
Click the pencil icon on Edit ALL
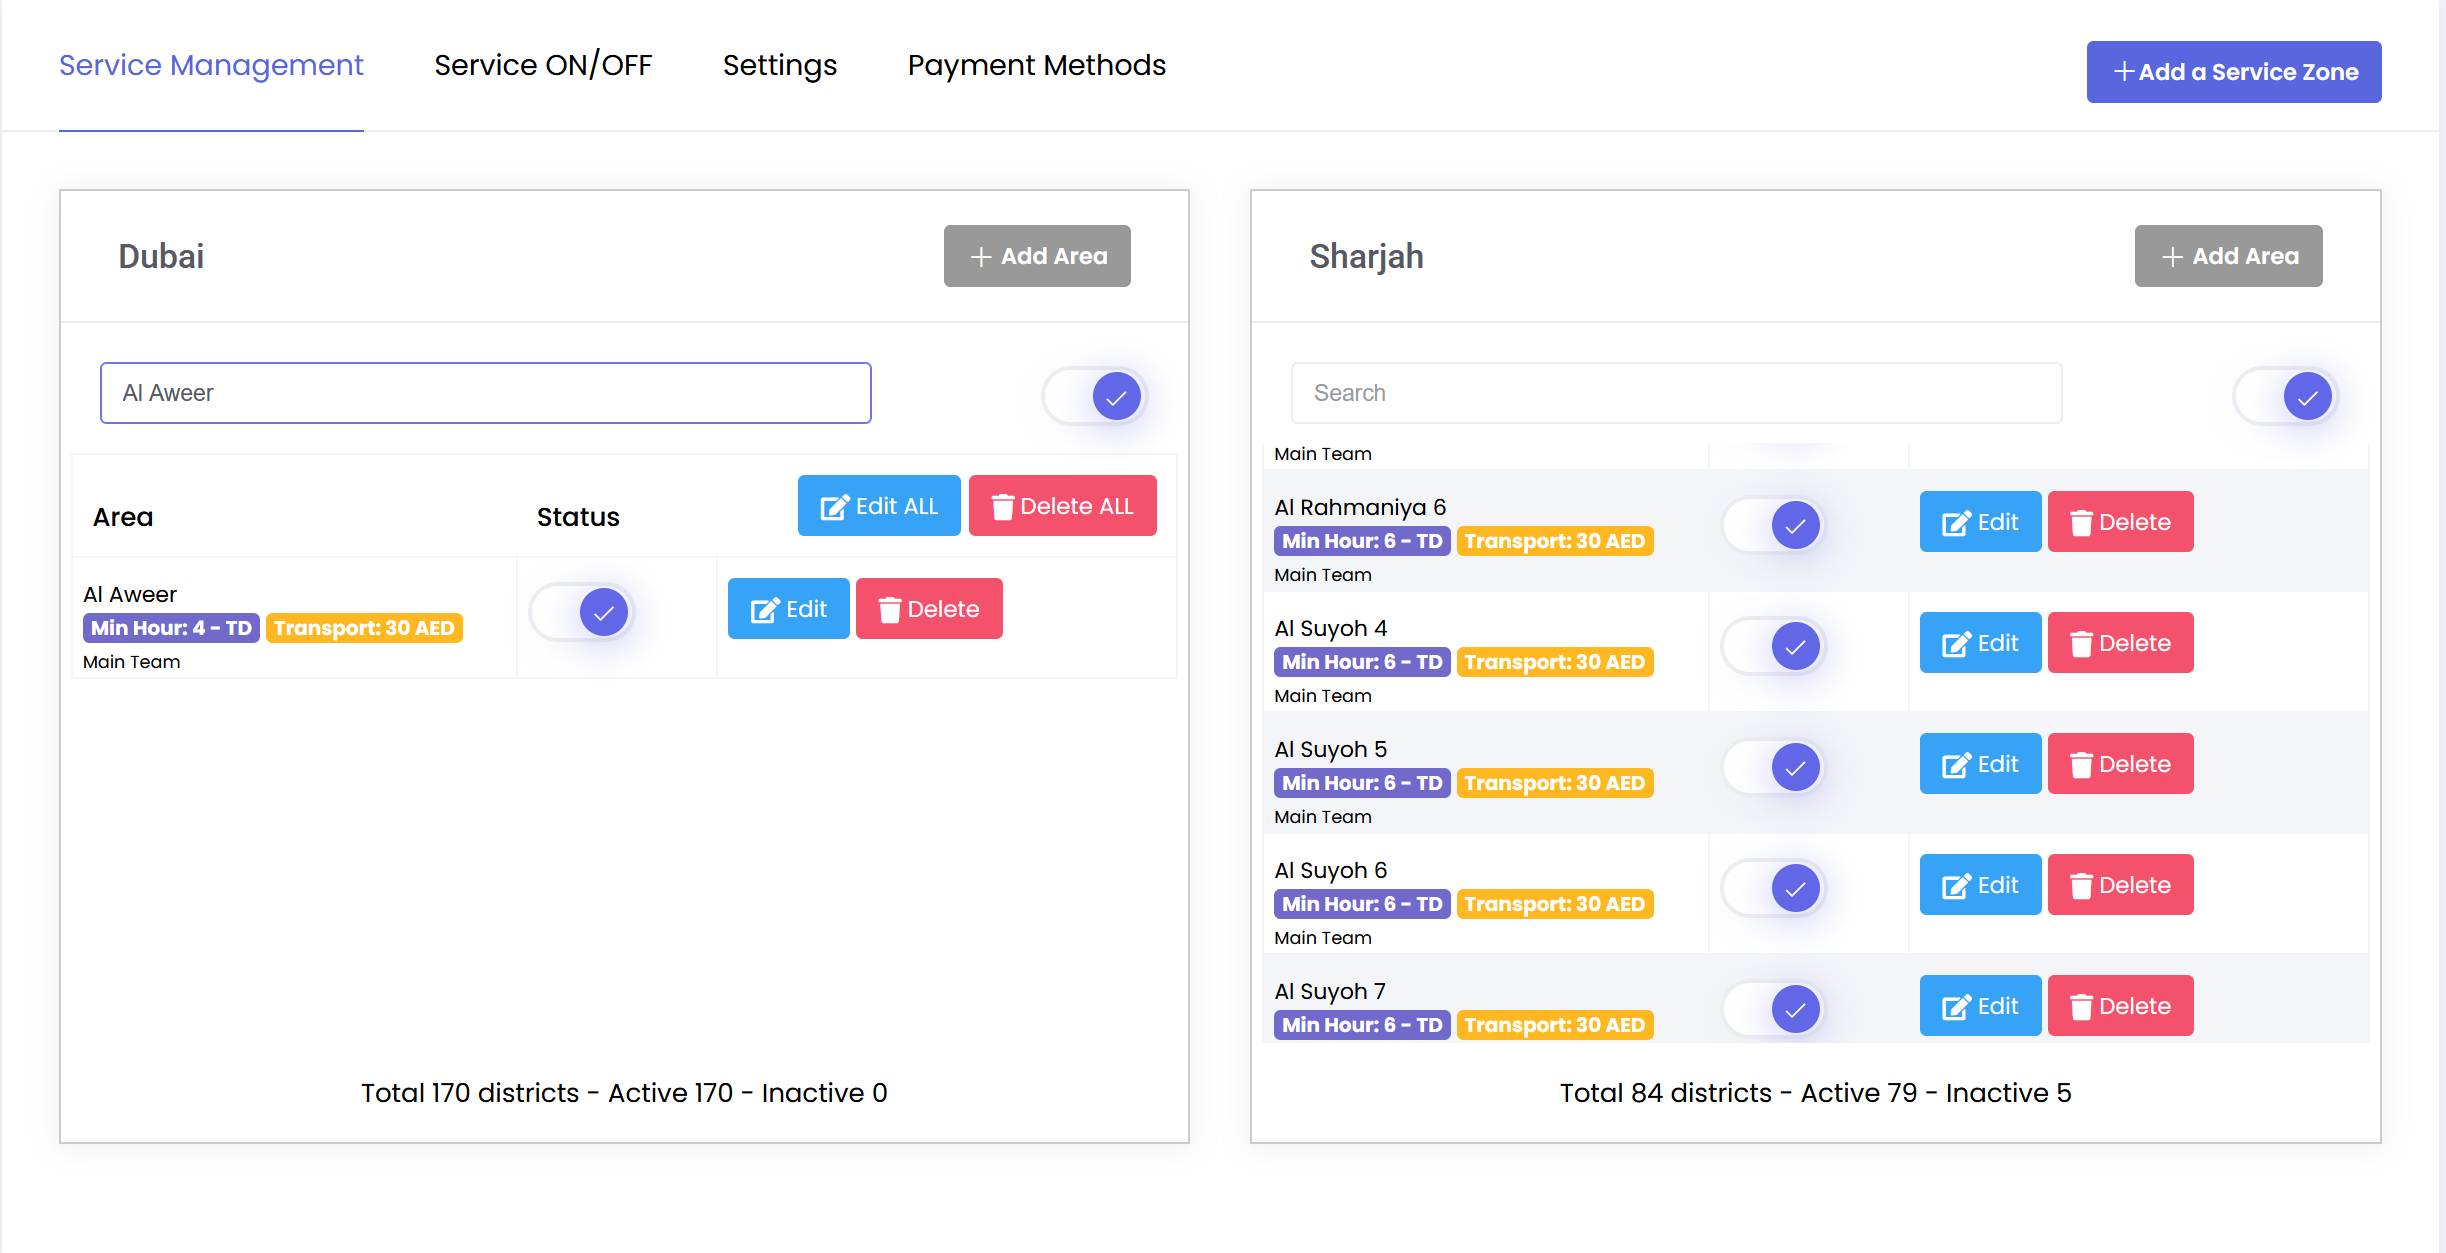pyautogui.click(x=833, y=507)
